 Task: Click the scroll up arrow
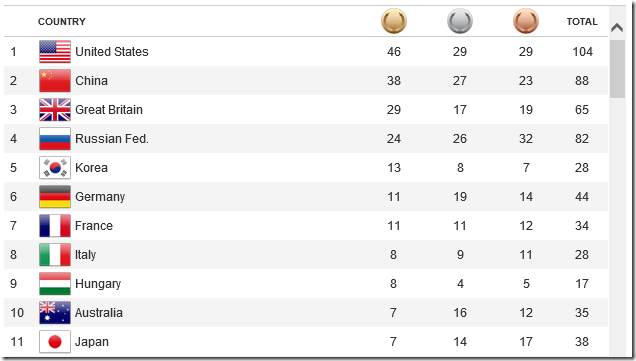click(x=617, y=28)
